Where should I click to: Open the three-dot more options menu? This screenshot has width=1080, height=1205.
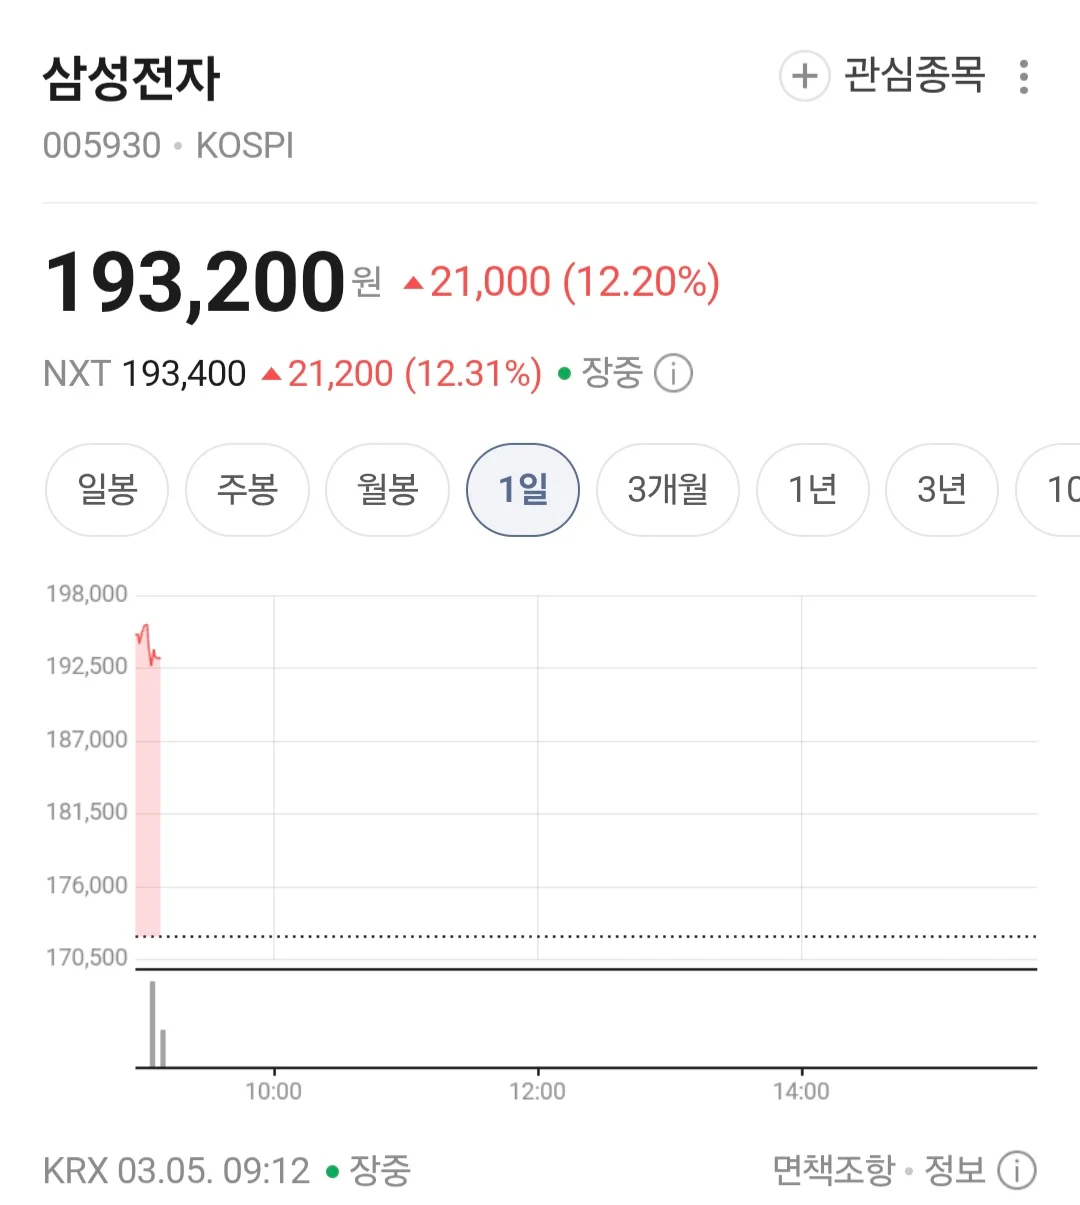(1023, 77)
